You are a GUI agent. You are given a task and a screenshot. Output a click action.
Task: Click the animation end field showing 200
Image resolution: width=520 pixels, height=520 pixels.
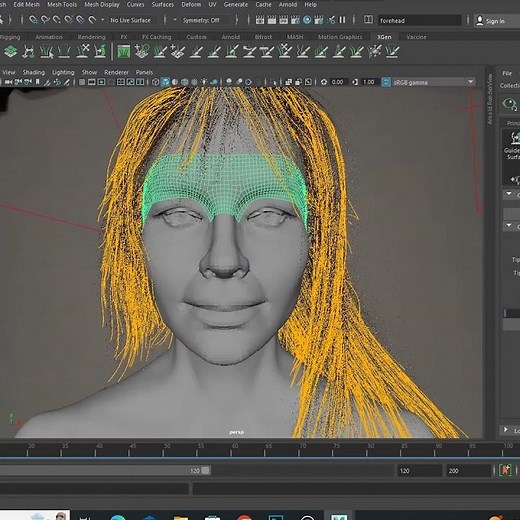coord(469,471)
